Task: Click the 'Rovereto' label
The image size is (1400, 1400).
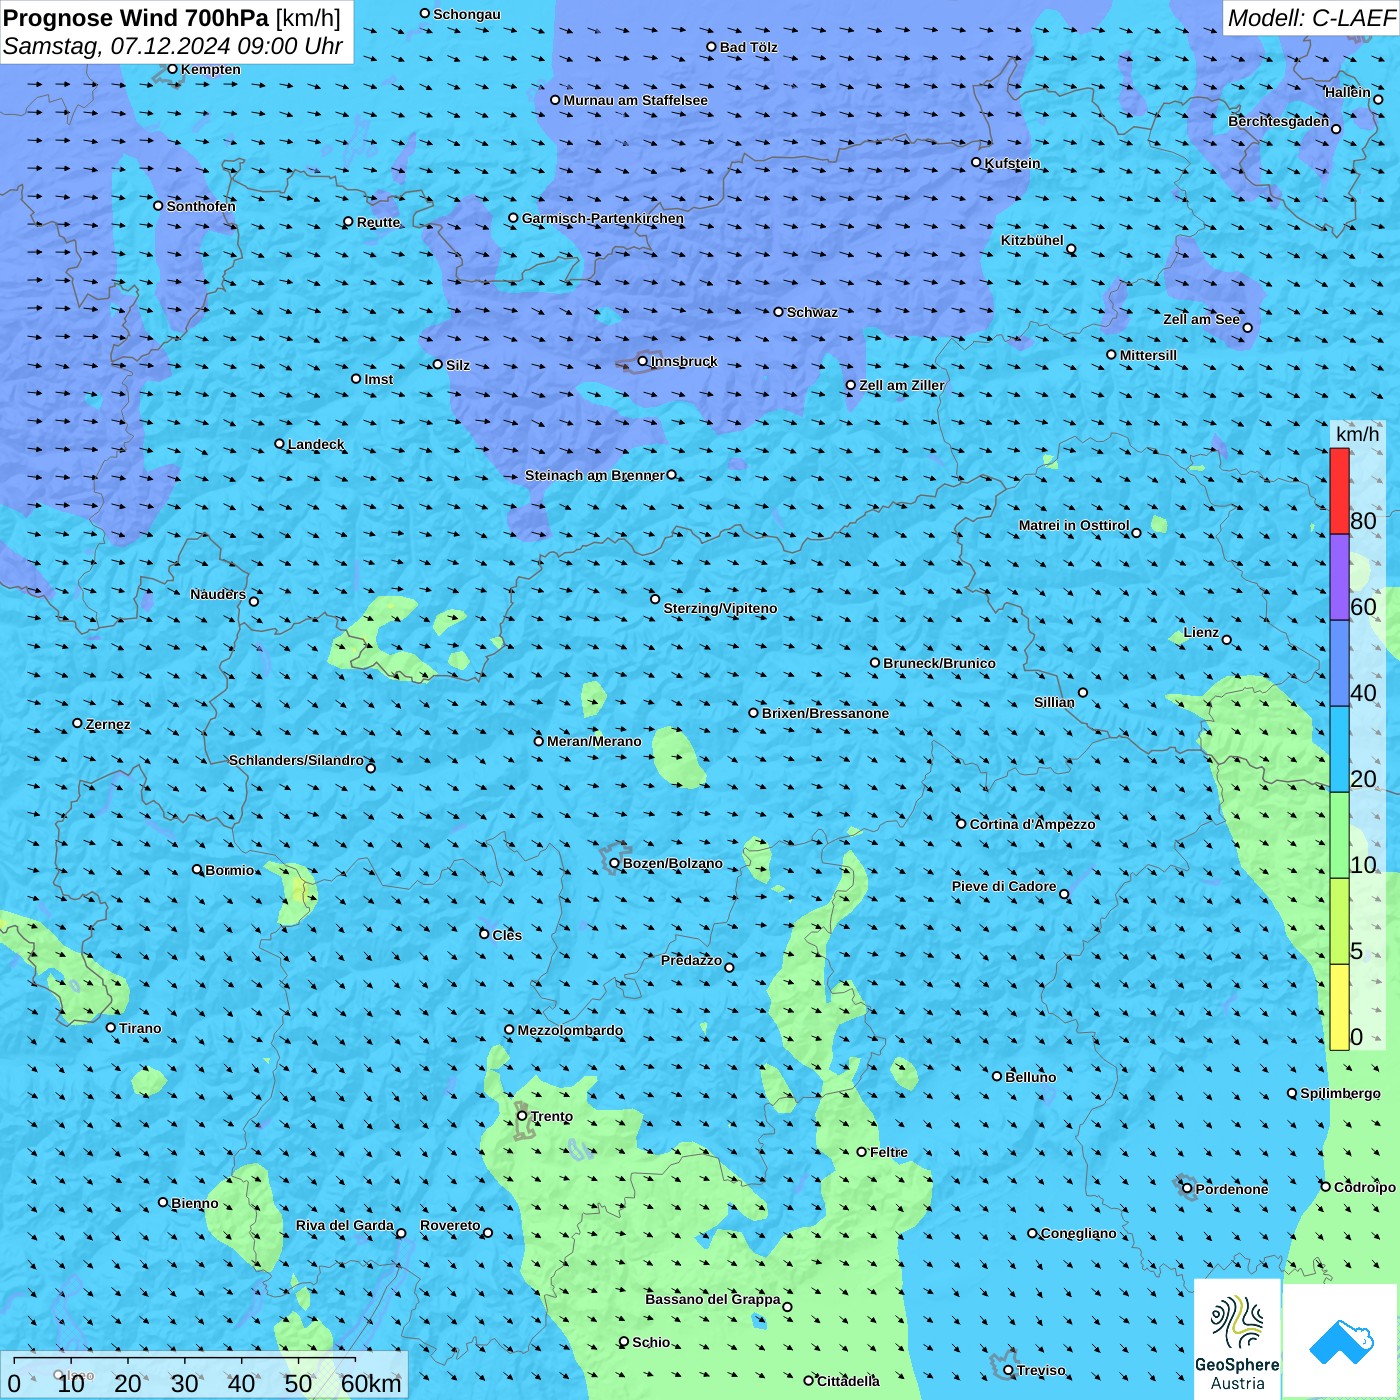Action: (450, 1225)
